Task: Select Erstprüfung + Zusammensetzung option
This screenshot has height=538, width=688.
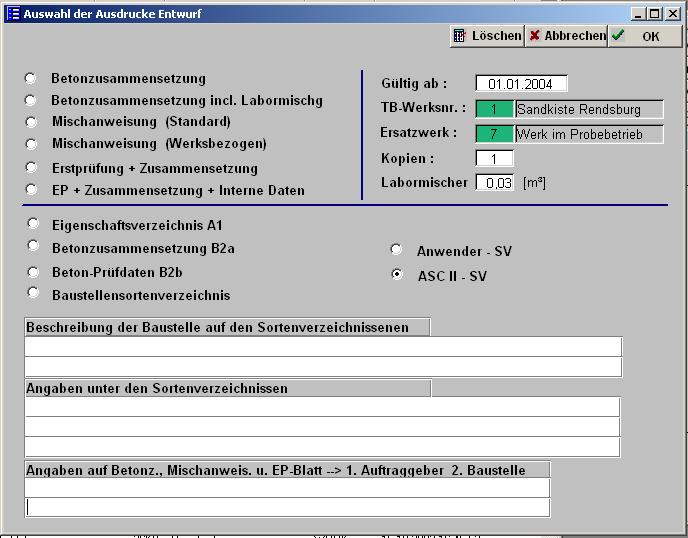Action: tap(31, 168)
